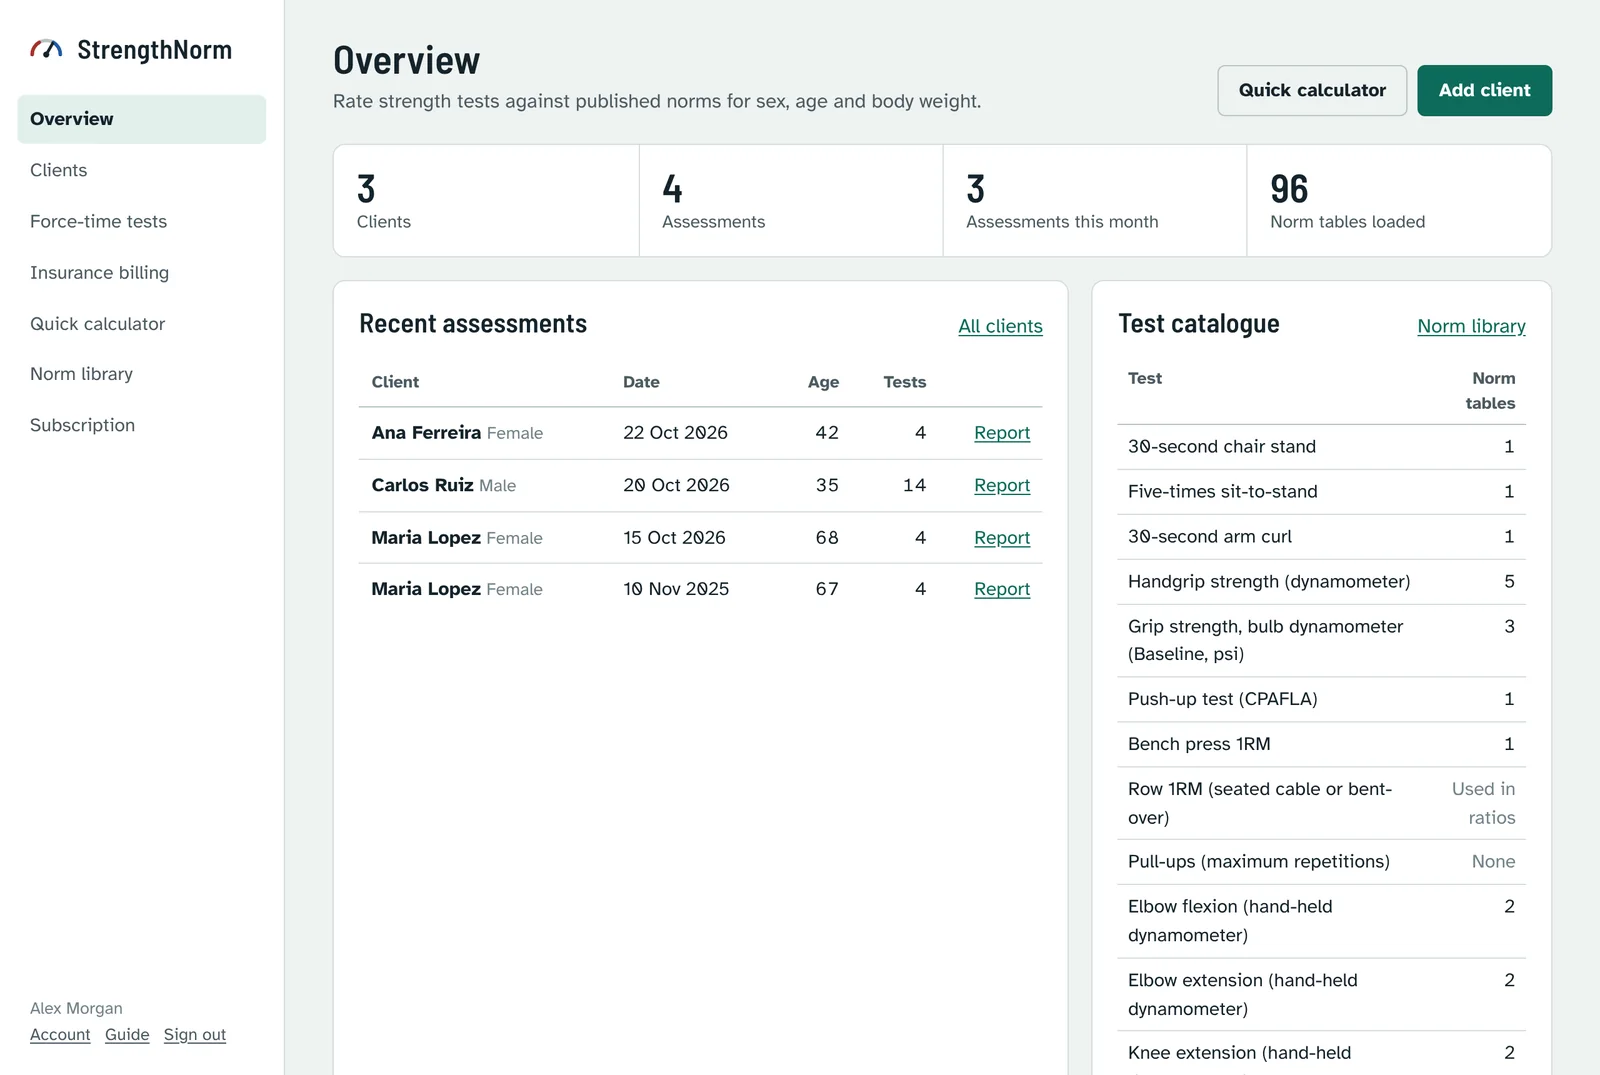Click the Alex Morgan user name
Image resolution: width=1600 pixels, height=1075 pixels.
coord(76,1008)
